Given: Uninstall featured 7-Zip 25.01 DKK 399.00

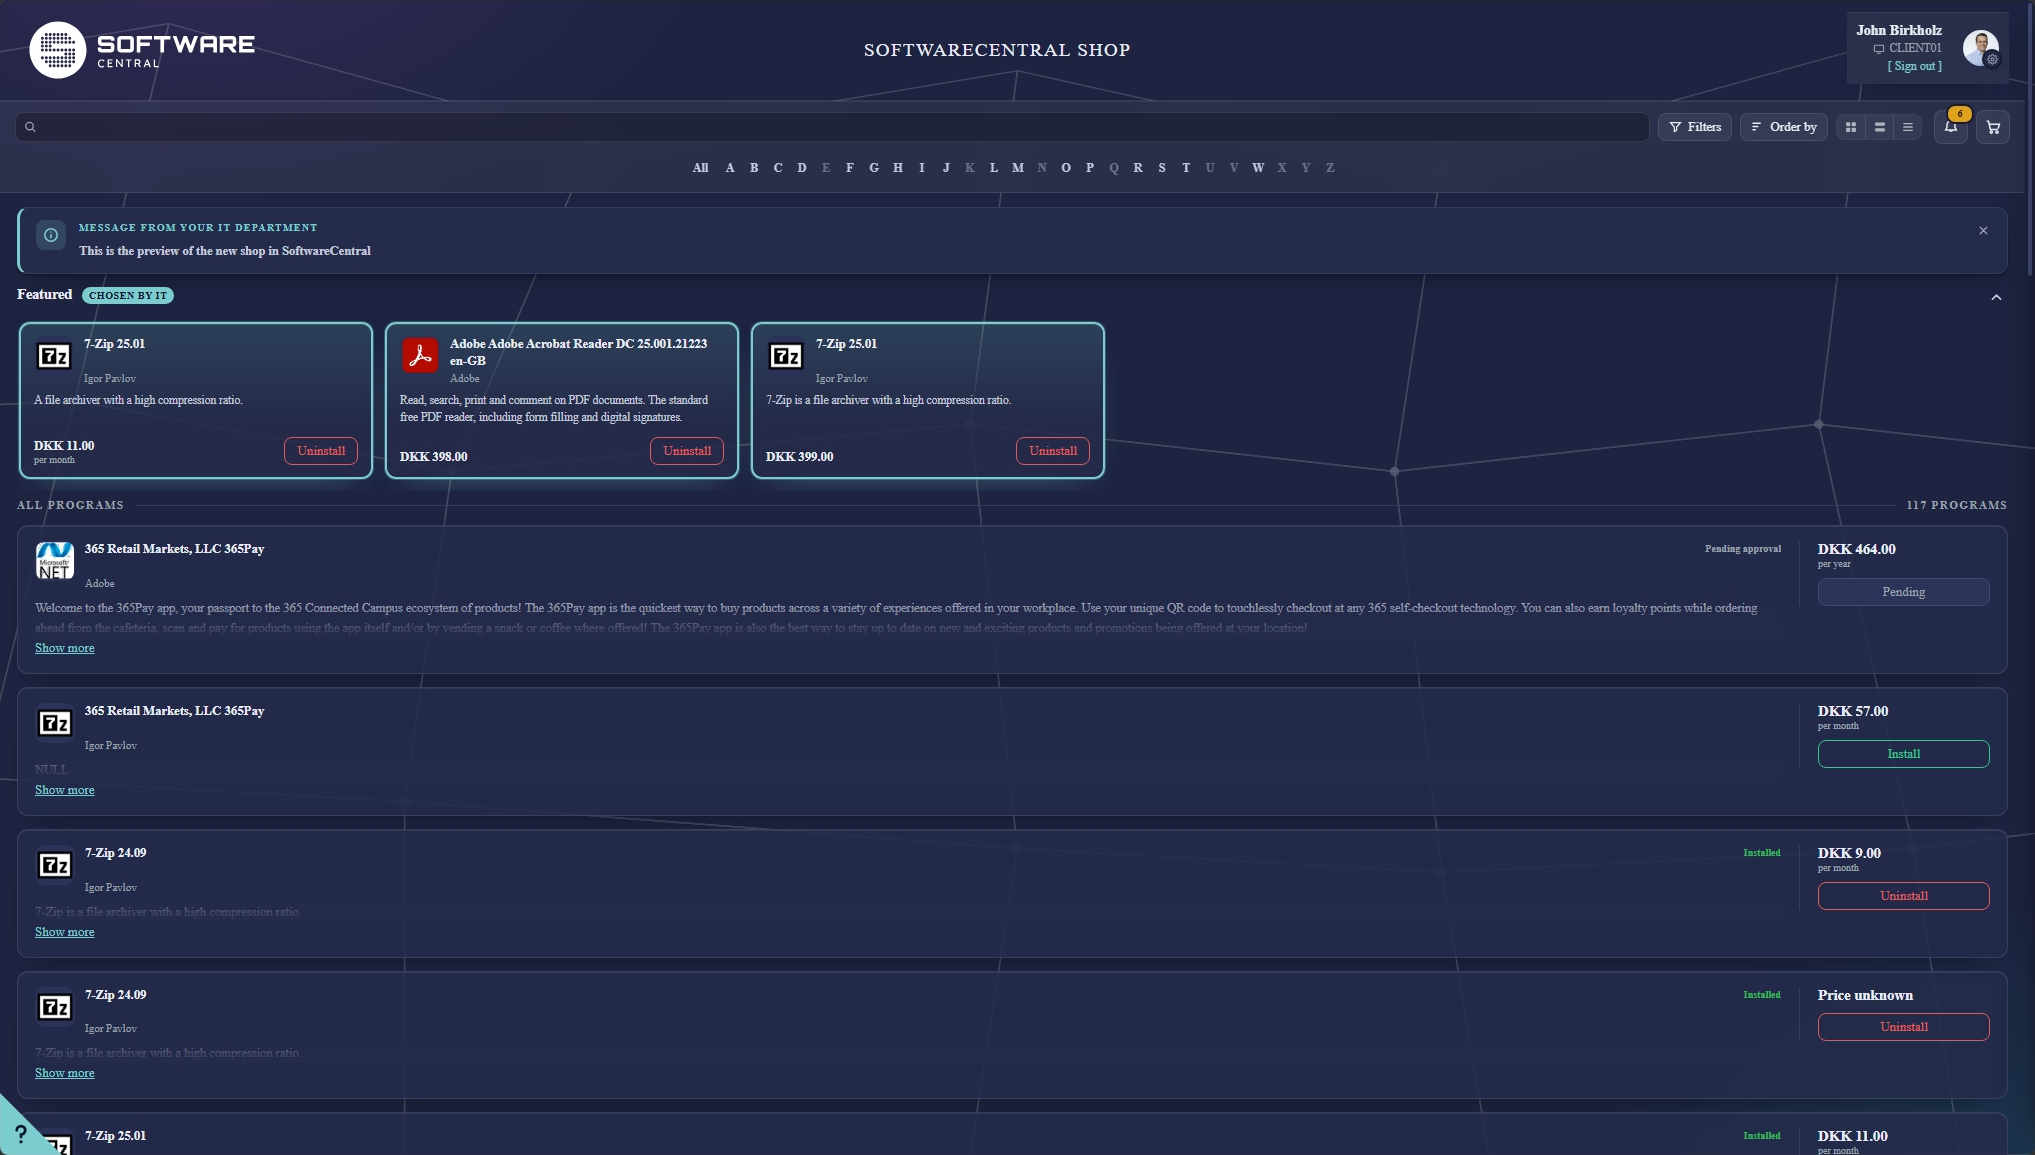Looking at the screenshot, I should point(1053,451).
